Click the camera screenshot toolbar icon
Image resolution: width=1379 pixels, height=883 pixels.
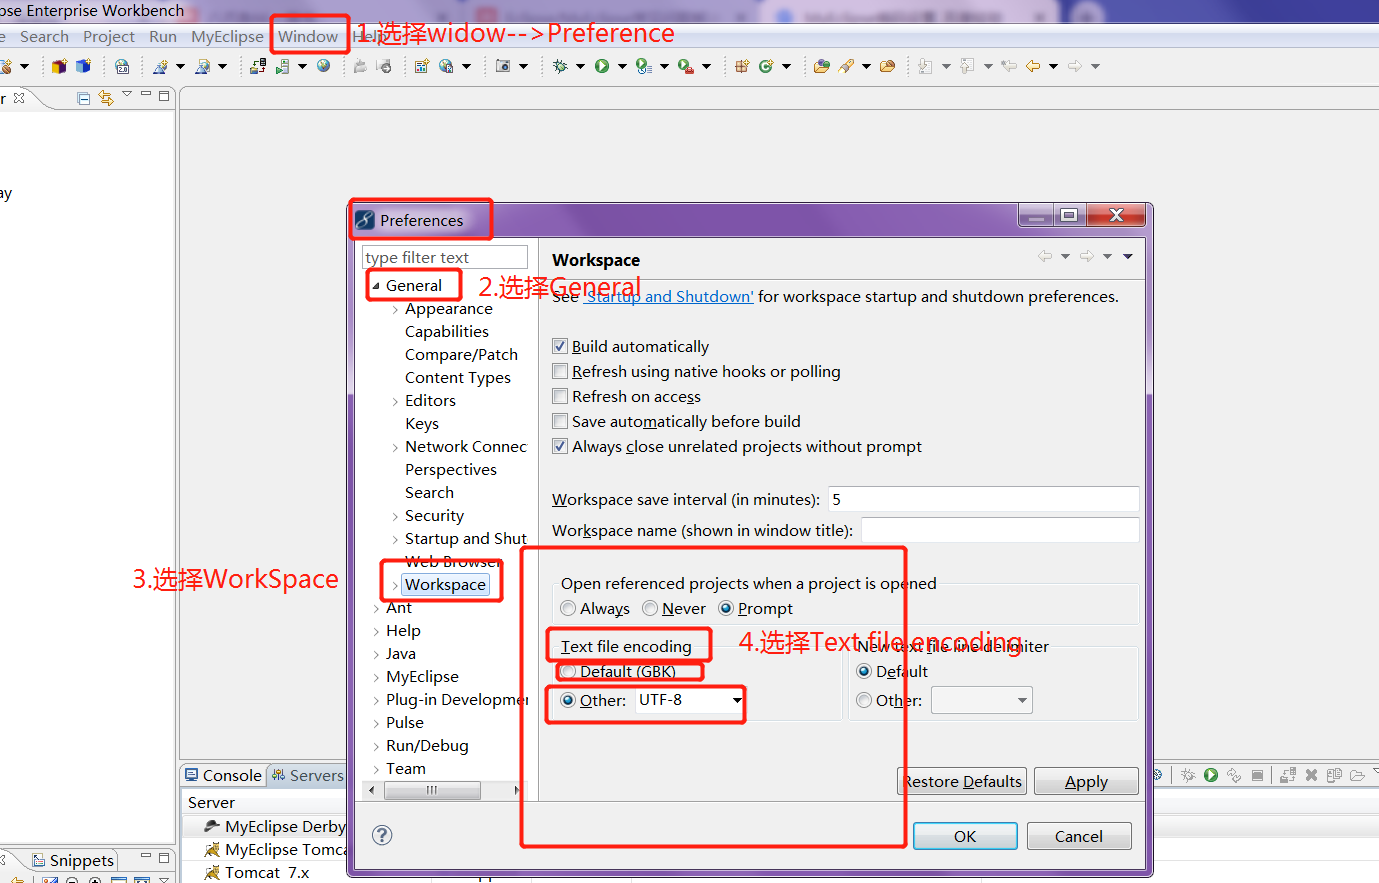coord(503,66)
